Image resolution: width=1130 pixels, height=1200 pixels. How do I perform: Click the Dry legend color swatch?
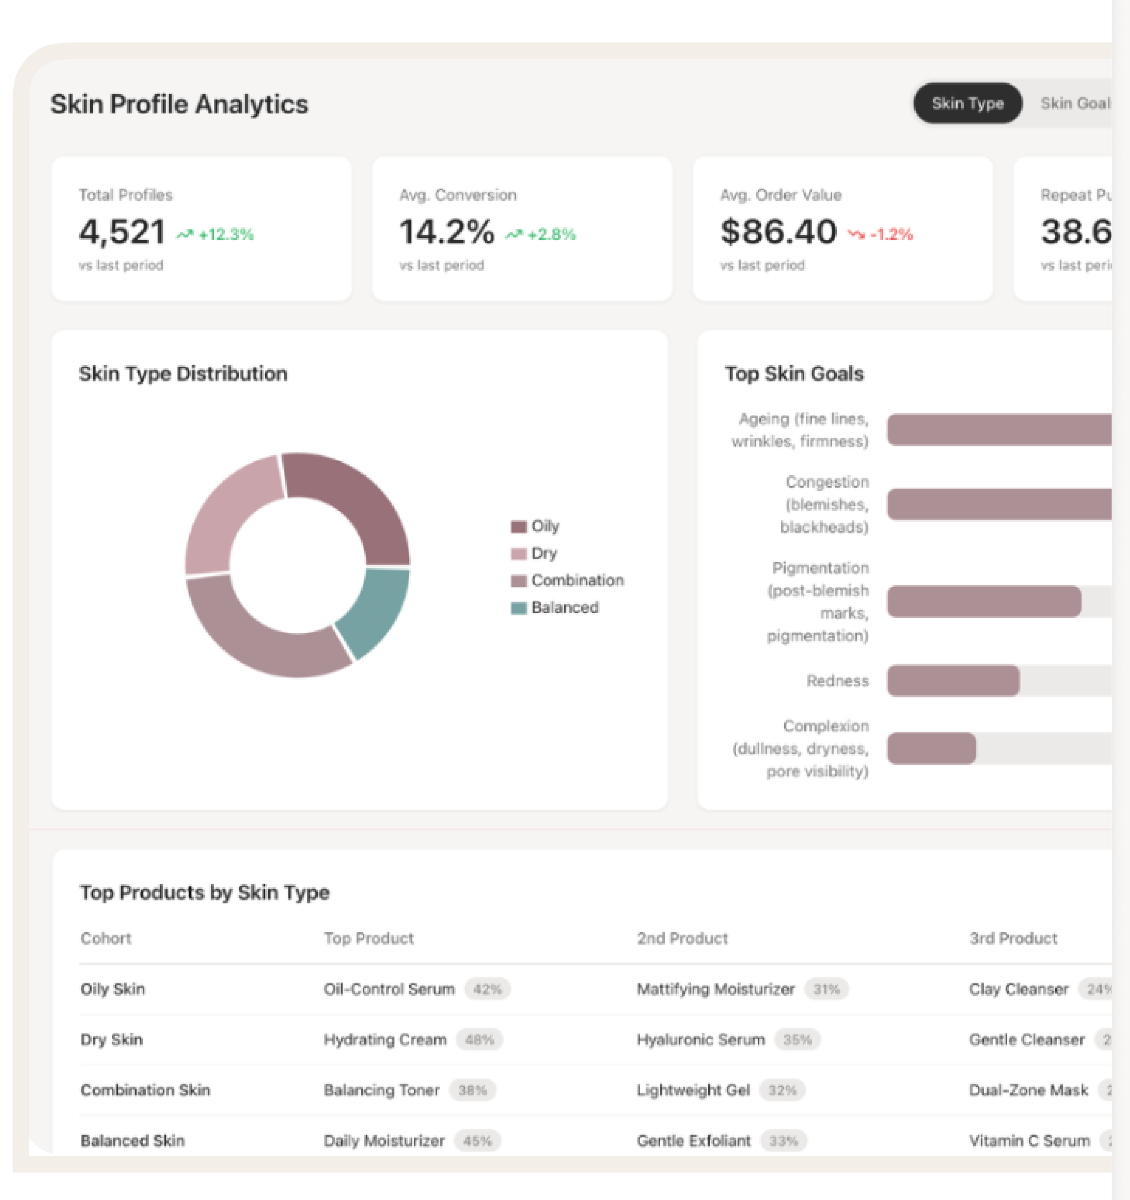519,554
